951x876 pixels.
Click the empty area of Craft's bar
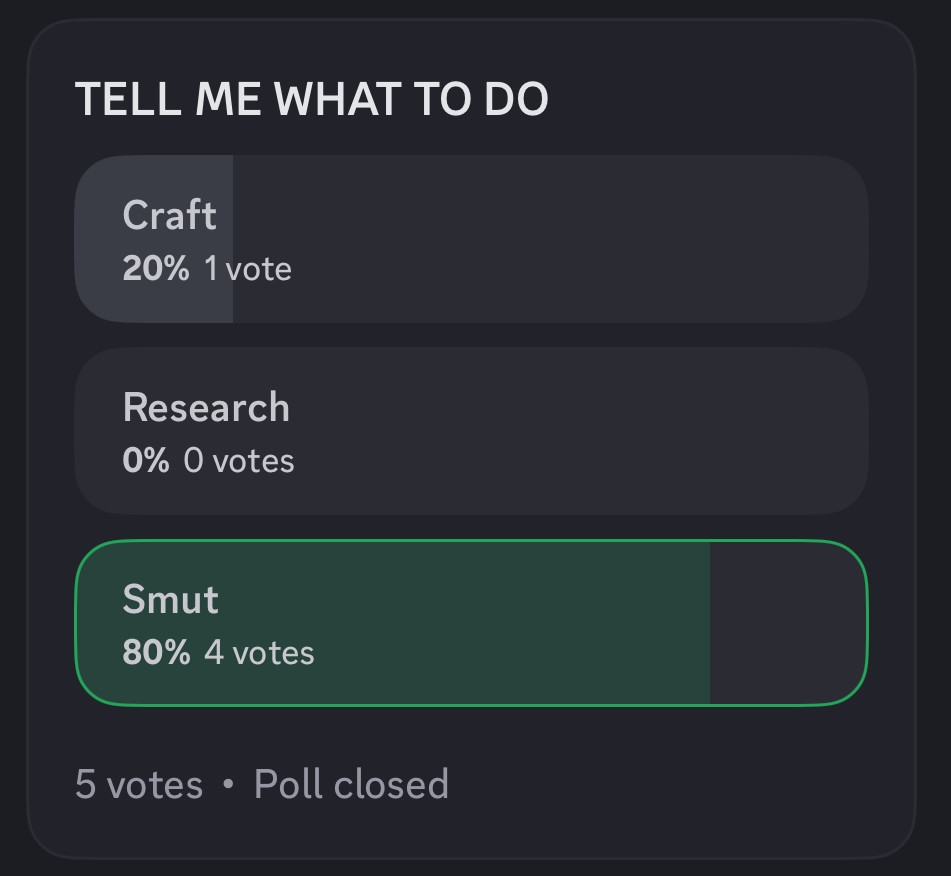(551, 238)
